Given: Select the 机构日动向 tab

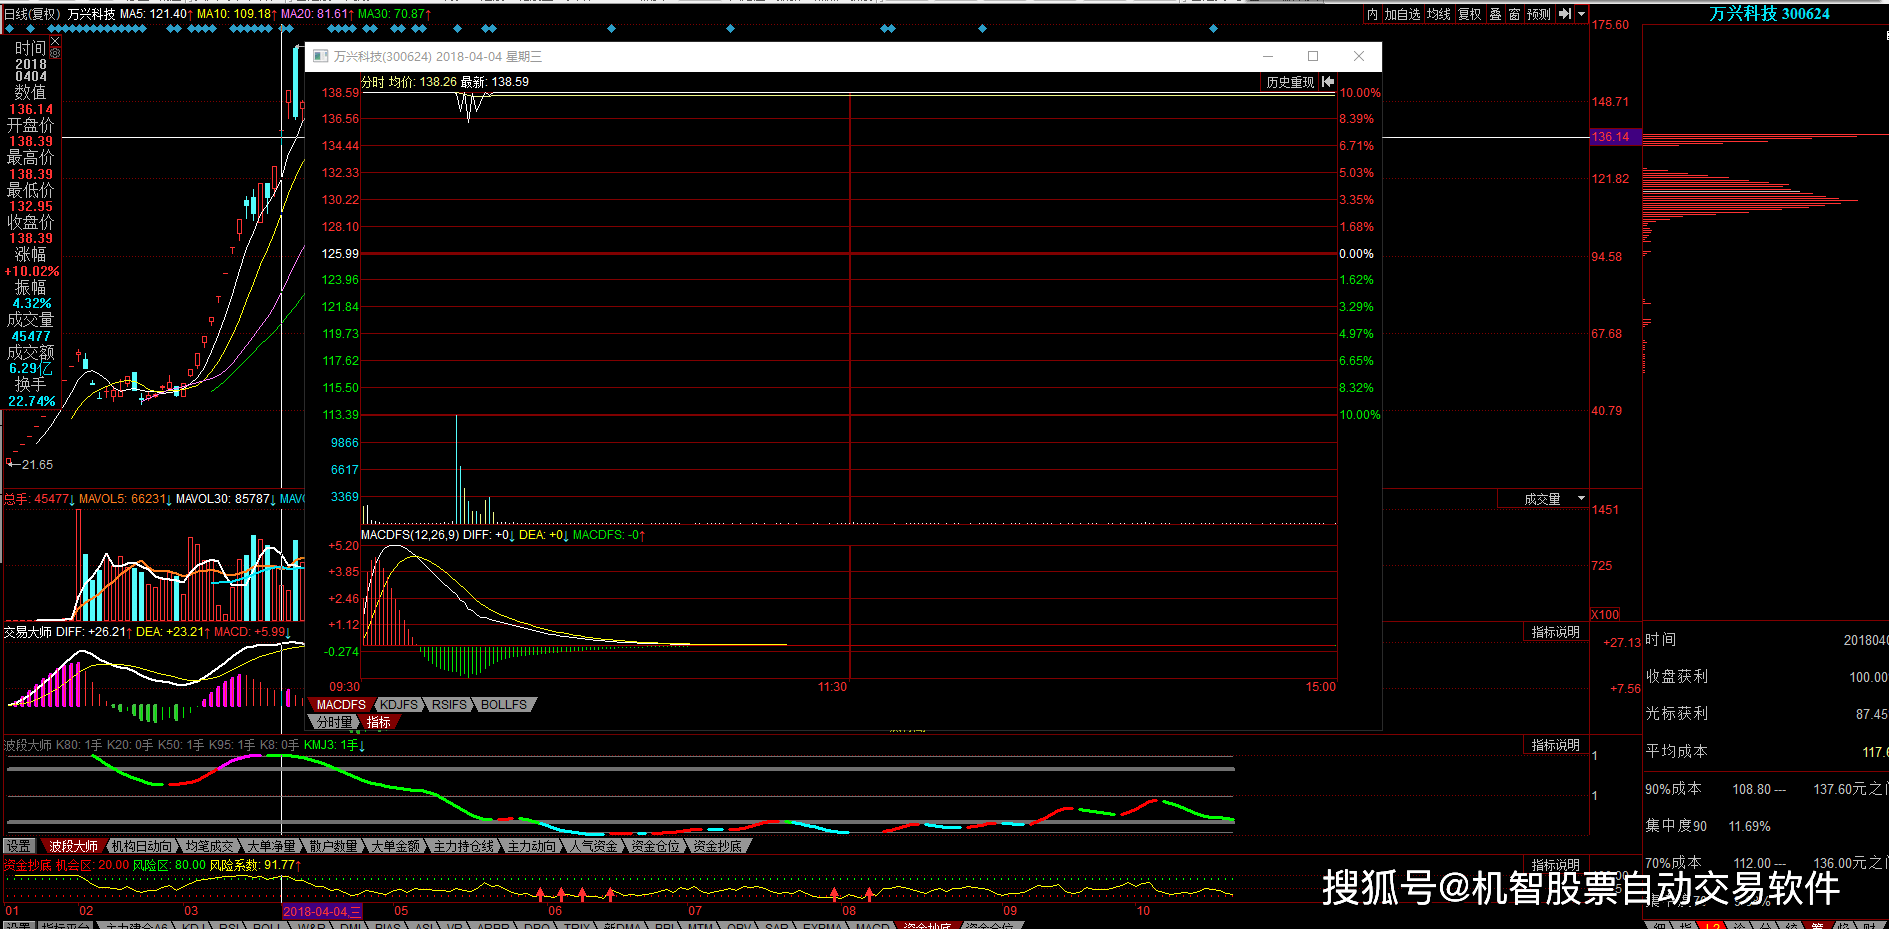Looking at the screenshot, I should pos(141,846).
